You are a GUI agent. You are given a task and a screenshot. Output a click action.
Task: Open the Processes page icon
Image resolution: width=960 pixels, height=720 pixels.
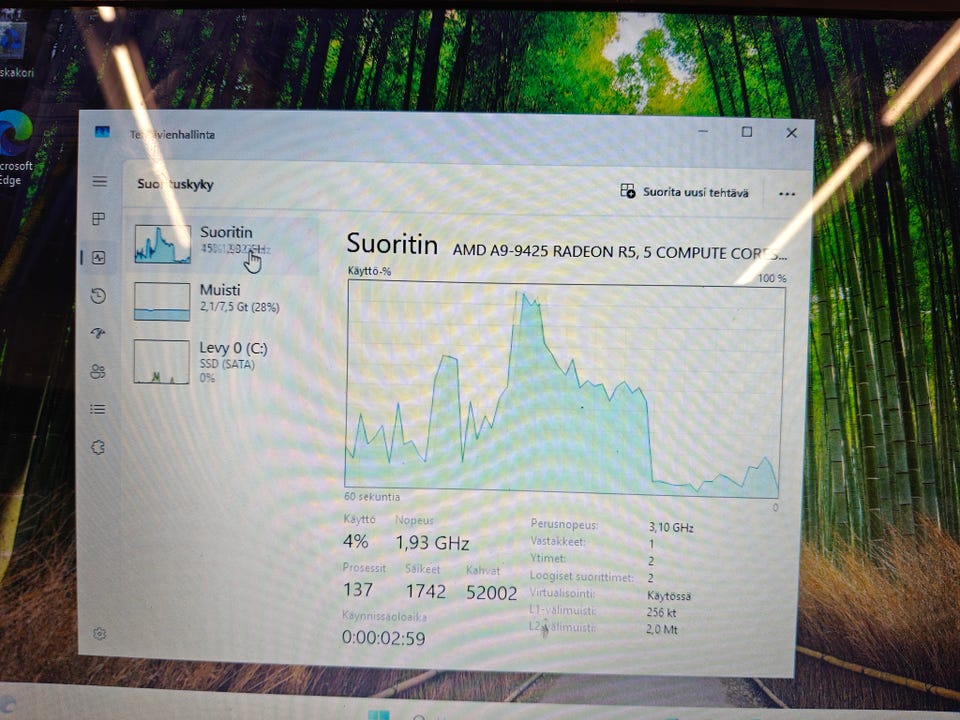click(x=99, y=219)
